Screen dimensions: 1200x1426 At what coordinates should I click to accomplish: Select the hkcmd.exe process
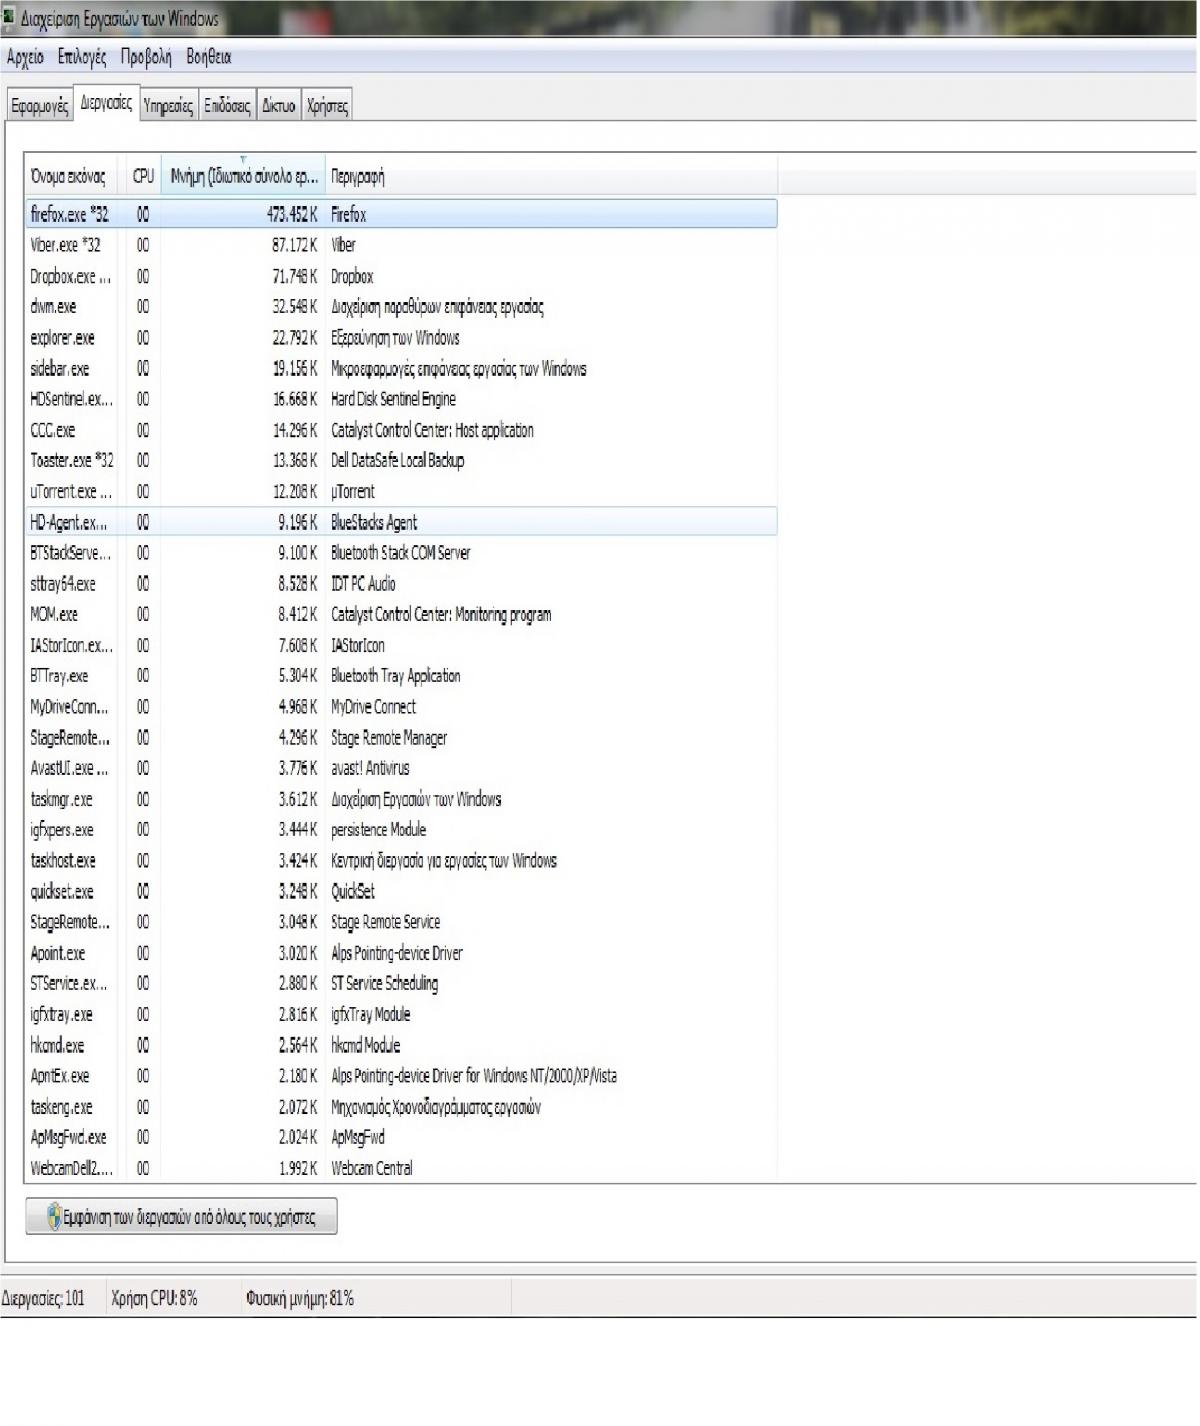(401, 1046)
